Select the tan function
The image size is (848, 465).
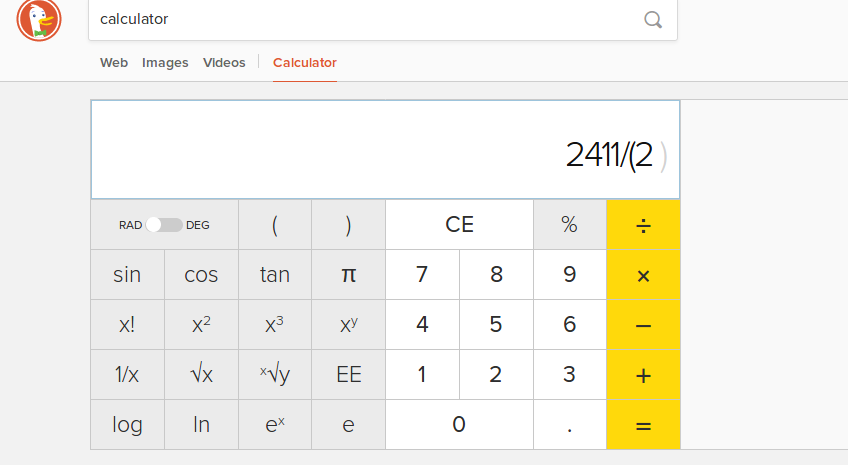pos(275,275)
